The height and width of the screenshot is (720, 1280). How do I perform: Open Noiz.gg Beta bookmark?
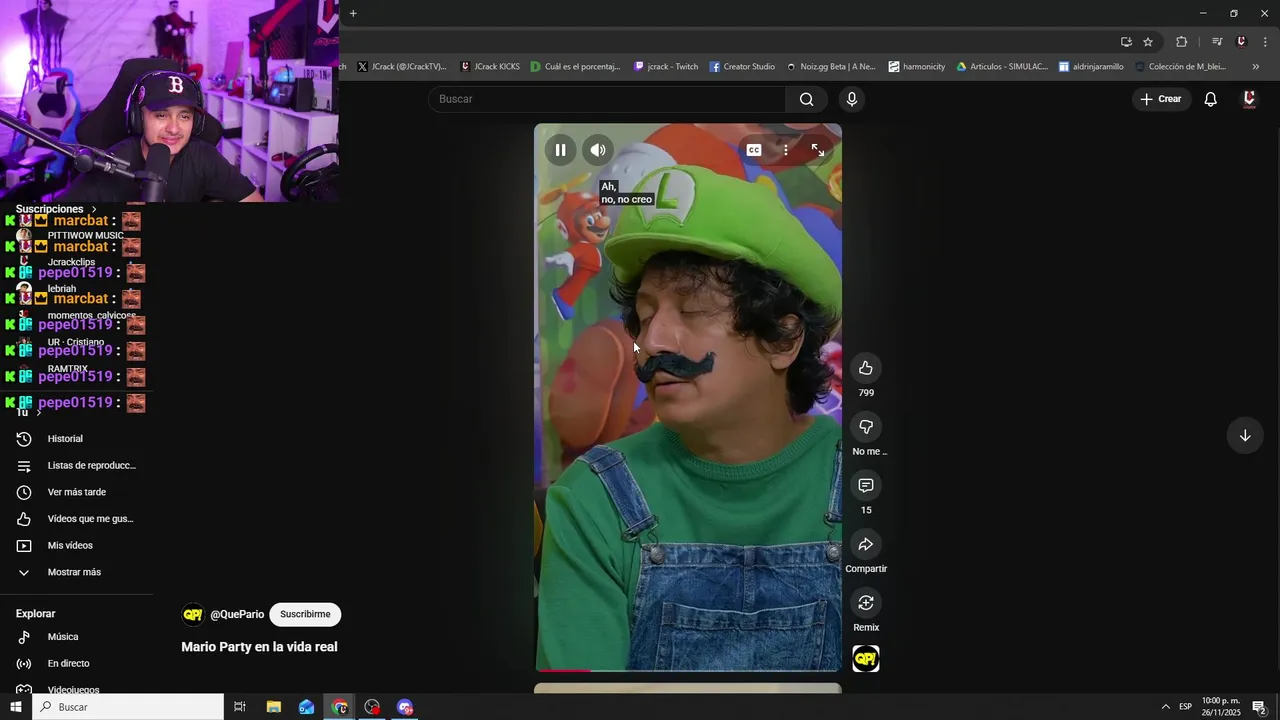pyautogui.click(x=831, y=67)
